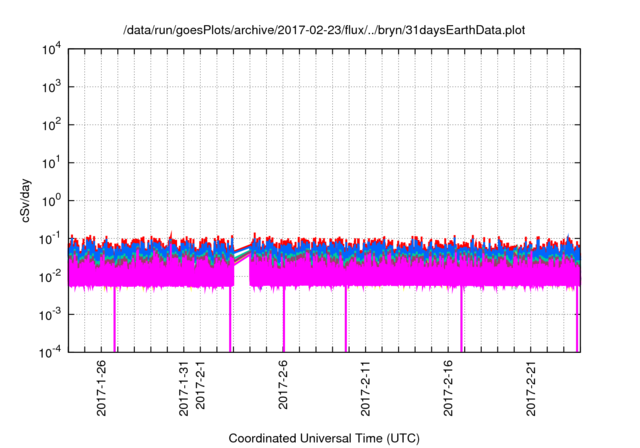Click the magenta downward spike nearest 2017-1-26

[115, 320]
